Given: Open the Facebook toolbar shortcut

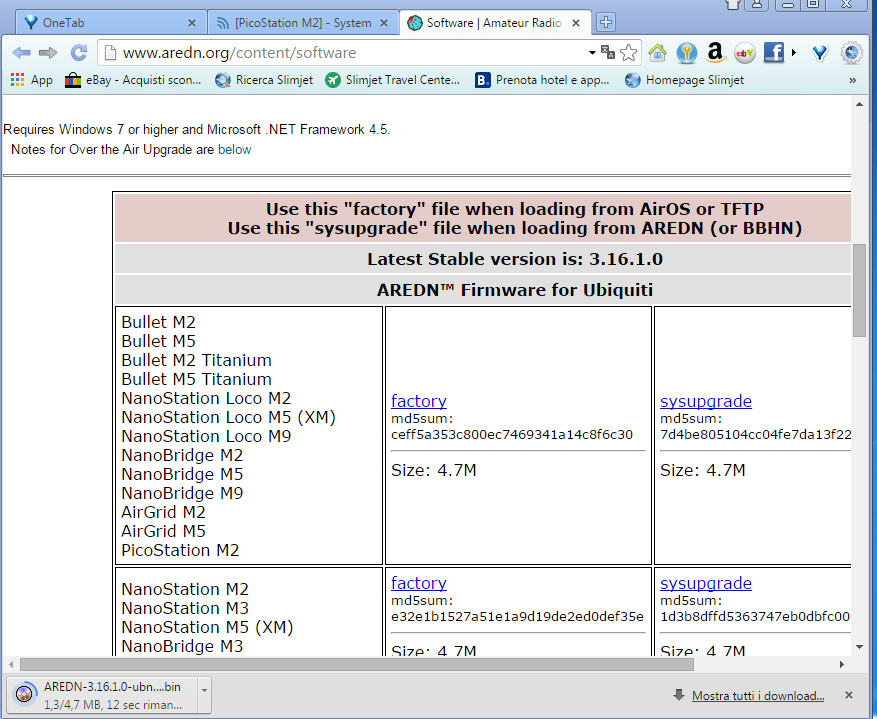Looking at the screenshot, I should point(774,53).
